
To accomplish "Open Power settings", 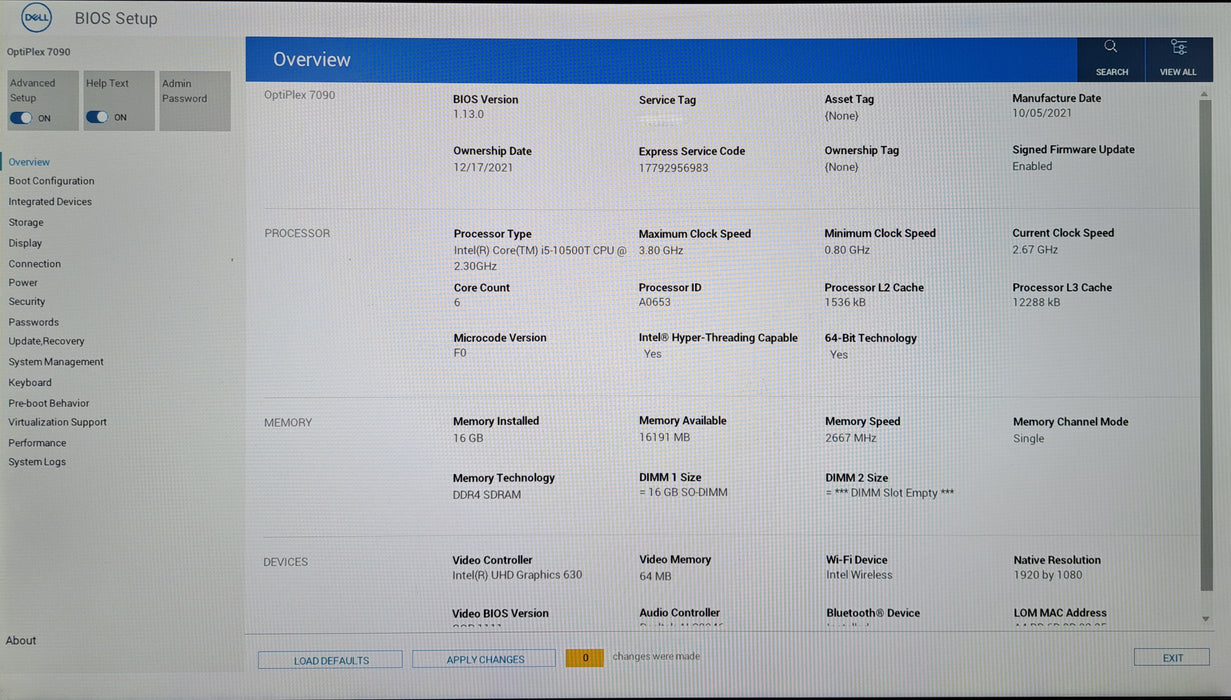I will coord(23,283).
